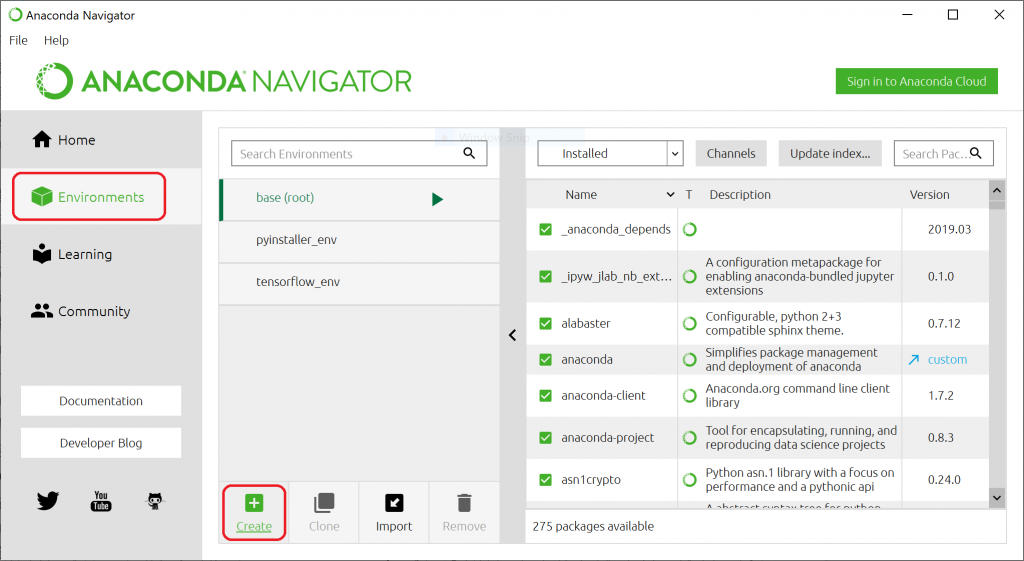Select the pyinstaller_env environment
The image size is (1024, 561).
click(x=359, y=241)
